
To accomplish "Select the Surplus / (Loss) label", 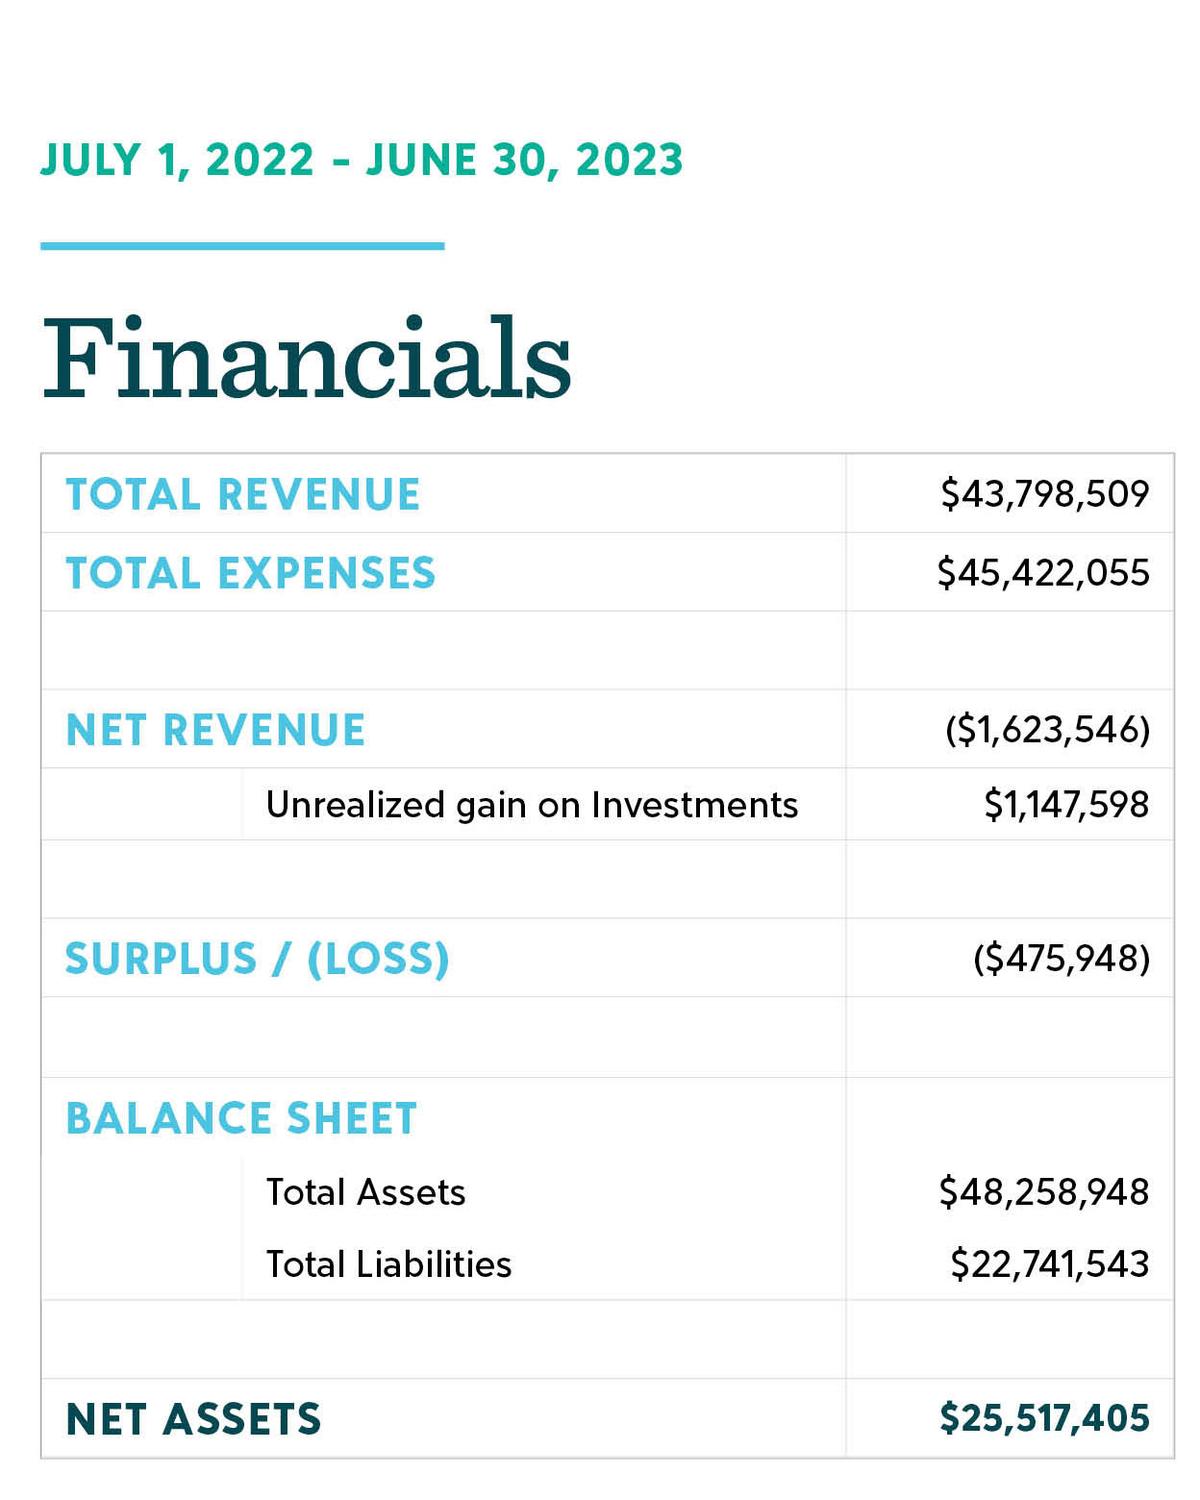I will click(258, 958).
